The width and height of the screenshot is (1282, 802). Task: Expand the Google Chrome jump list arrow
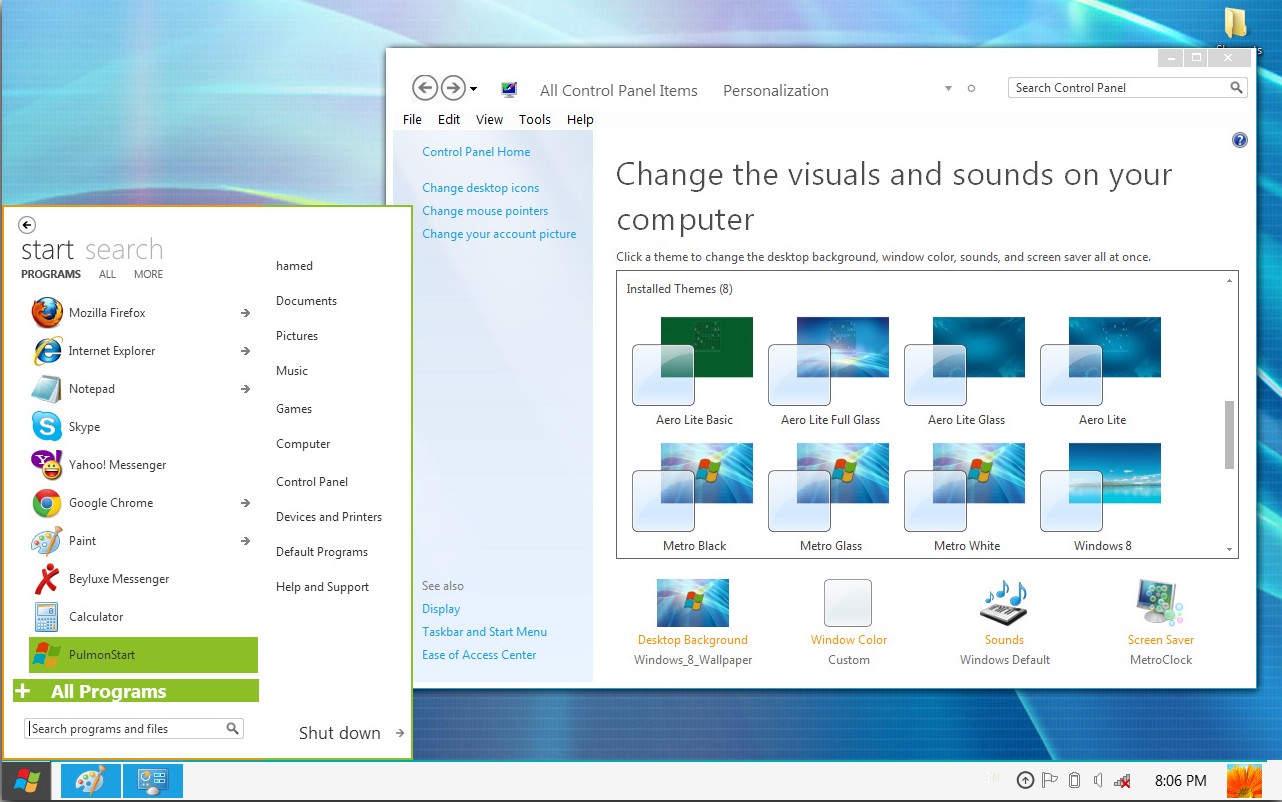[245, 503]
